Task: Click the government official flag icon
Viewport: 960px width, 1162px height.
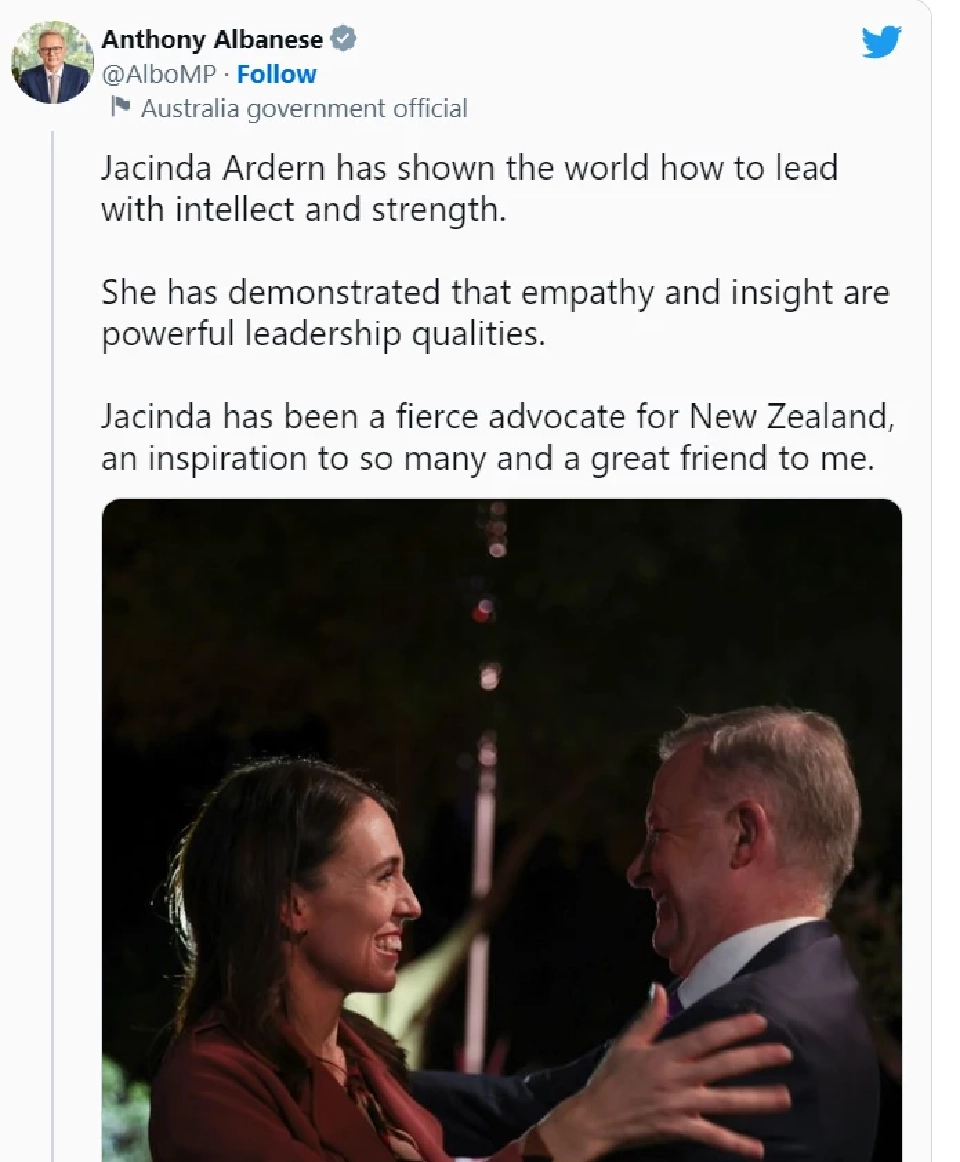Action: click(121, 107)
